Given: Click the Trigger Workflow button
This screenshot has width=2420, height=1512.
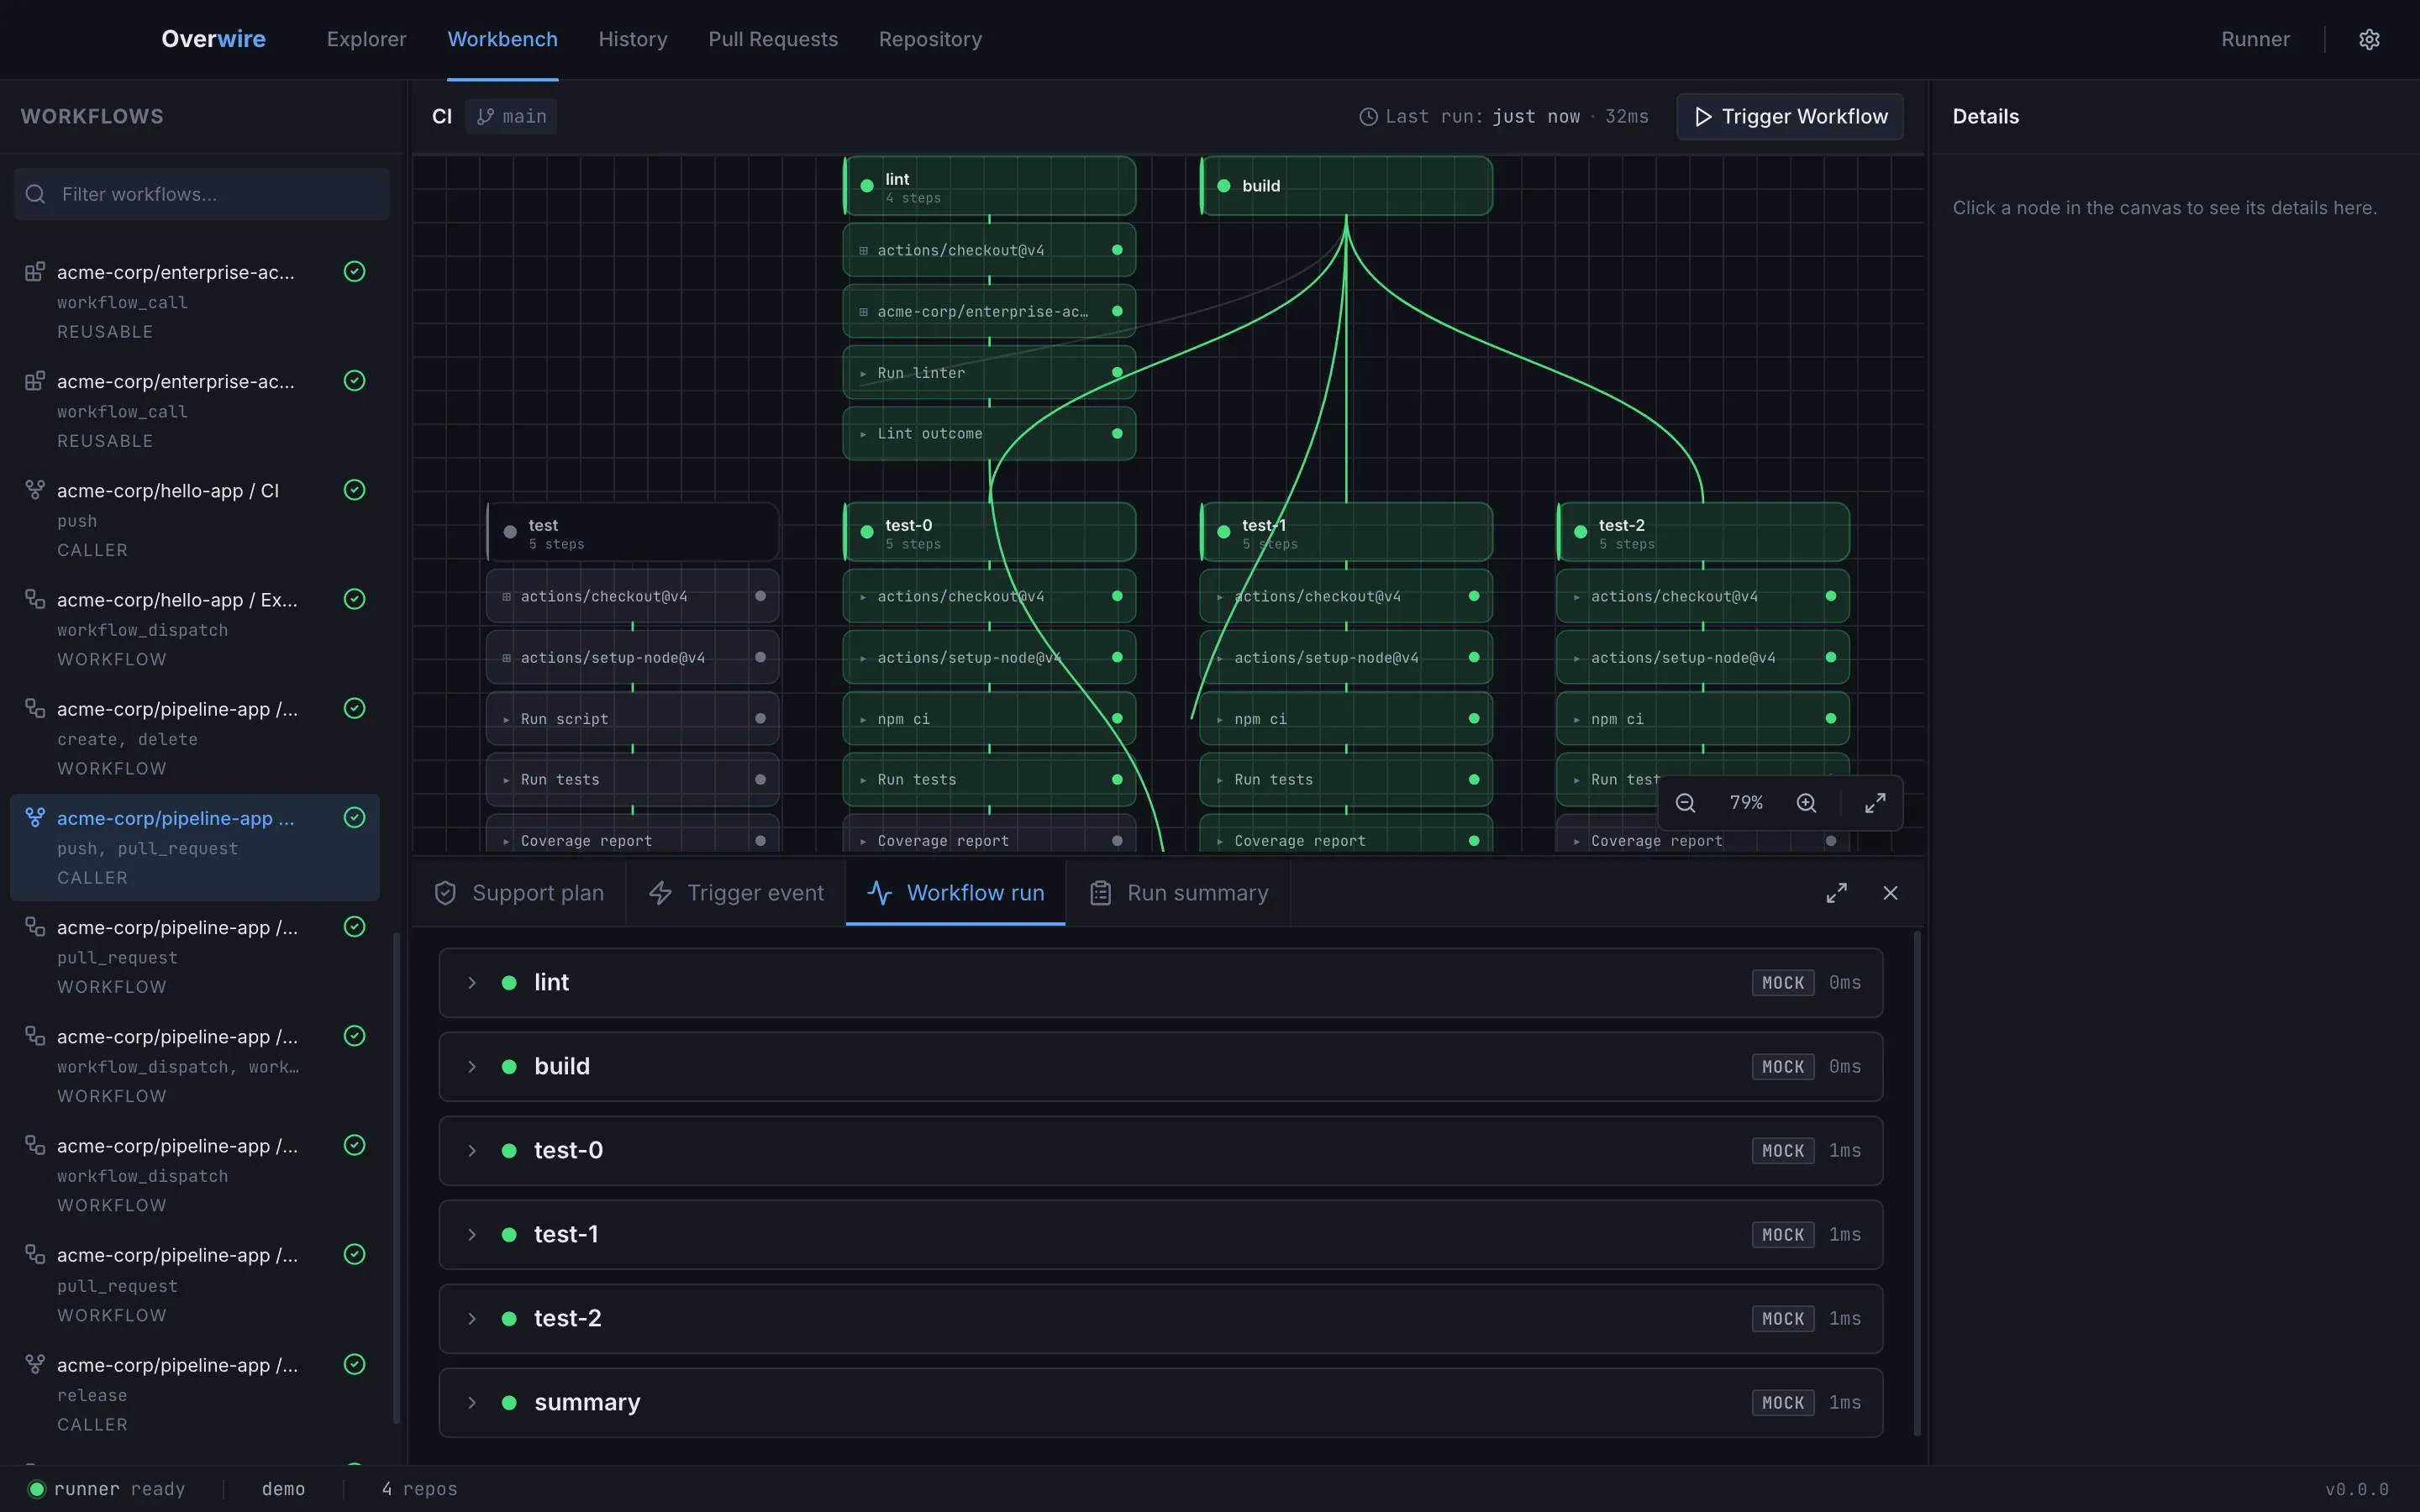Looking at the screenshot, I should coord(1790,117).
